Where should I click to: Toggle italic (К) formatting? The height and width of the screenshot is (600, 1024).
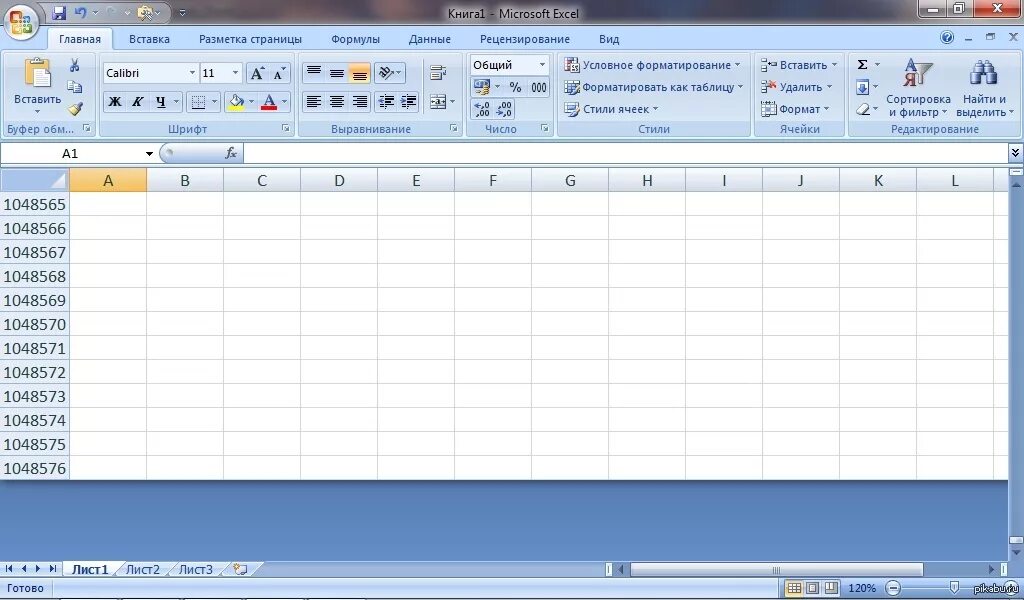pos(137,101)
